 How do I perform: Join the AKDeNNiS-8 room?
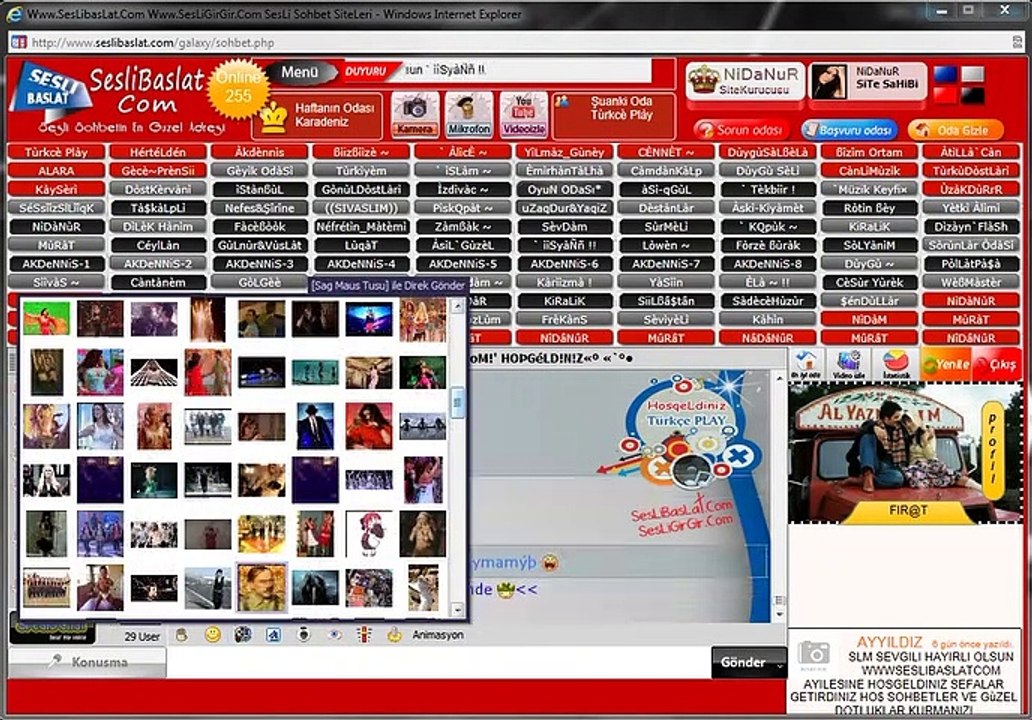click(768, 264)
